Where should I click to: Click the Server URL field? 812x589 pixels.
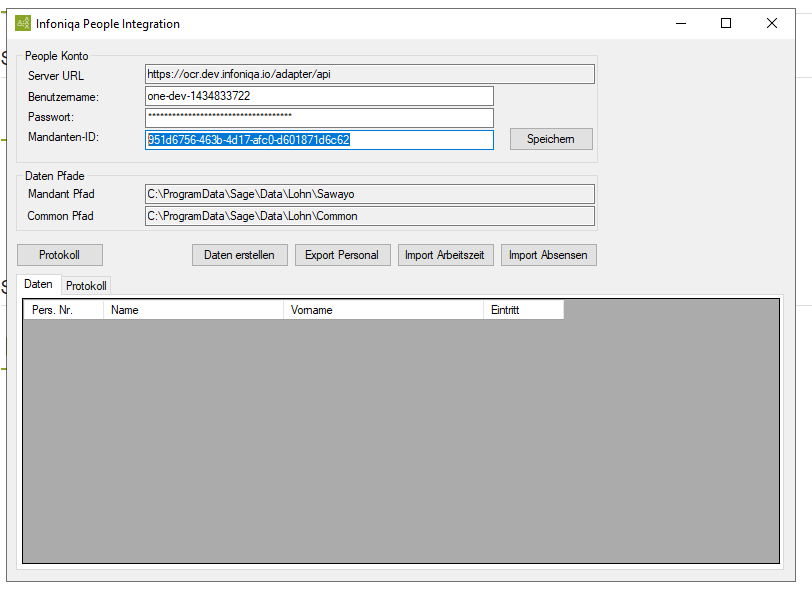coord(370,74)
